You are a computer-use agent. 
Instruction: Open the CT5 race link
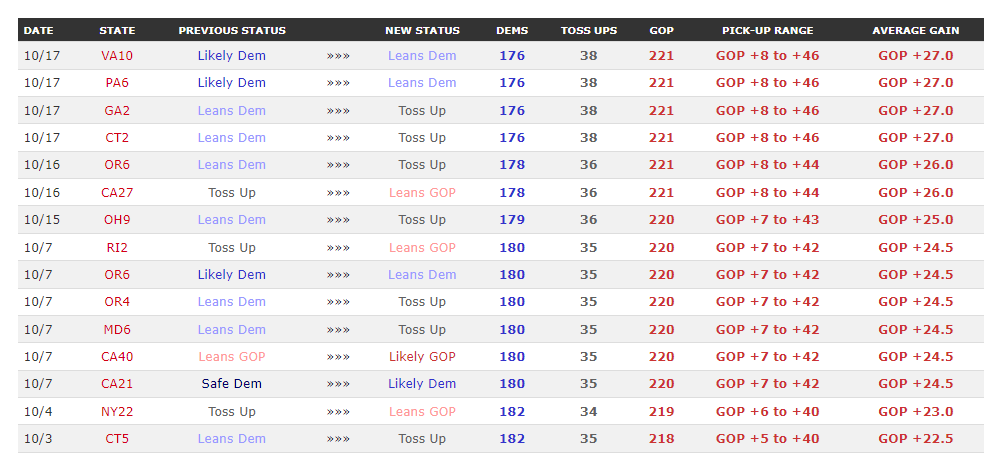tap(117, 439)
